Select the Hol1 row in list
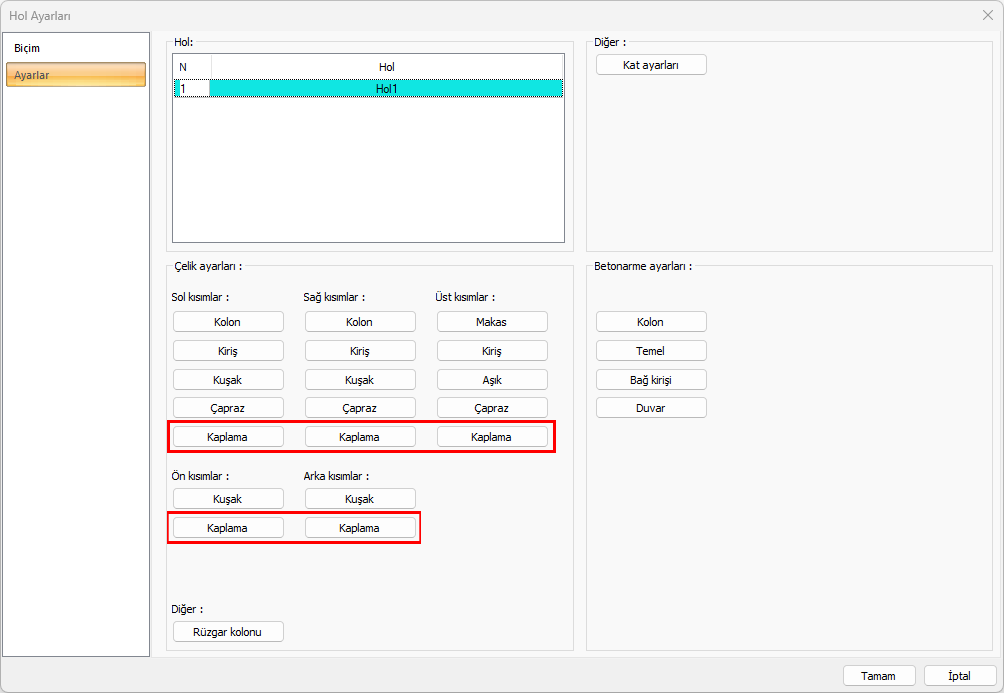The image size is (1004, 693). [386, 88]
